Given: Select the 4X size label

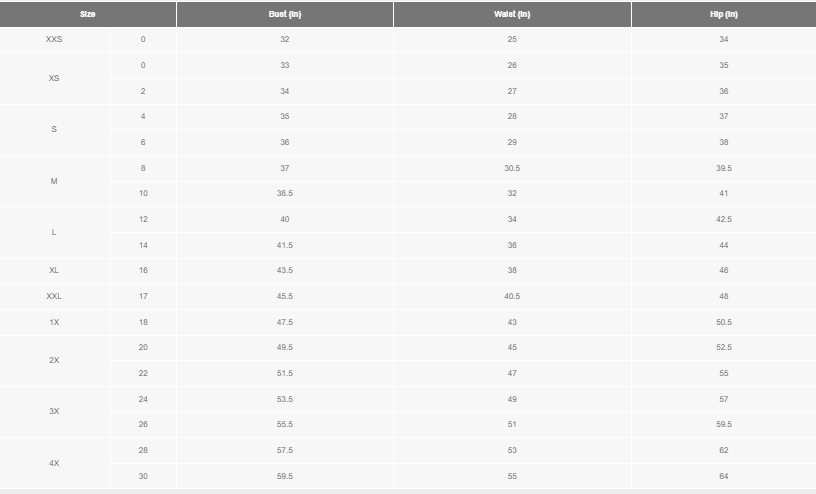Looking at the screenshot, I should [54, 463].
